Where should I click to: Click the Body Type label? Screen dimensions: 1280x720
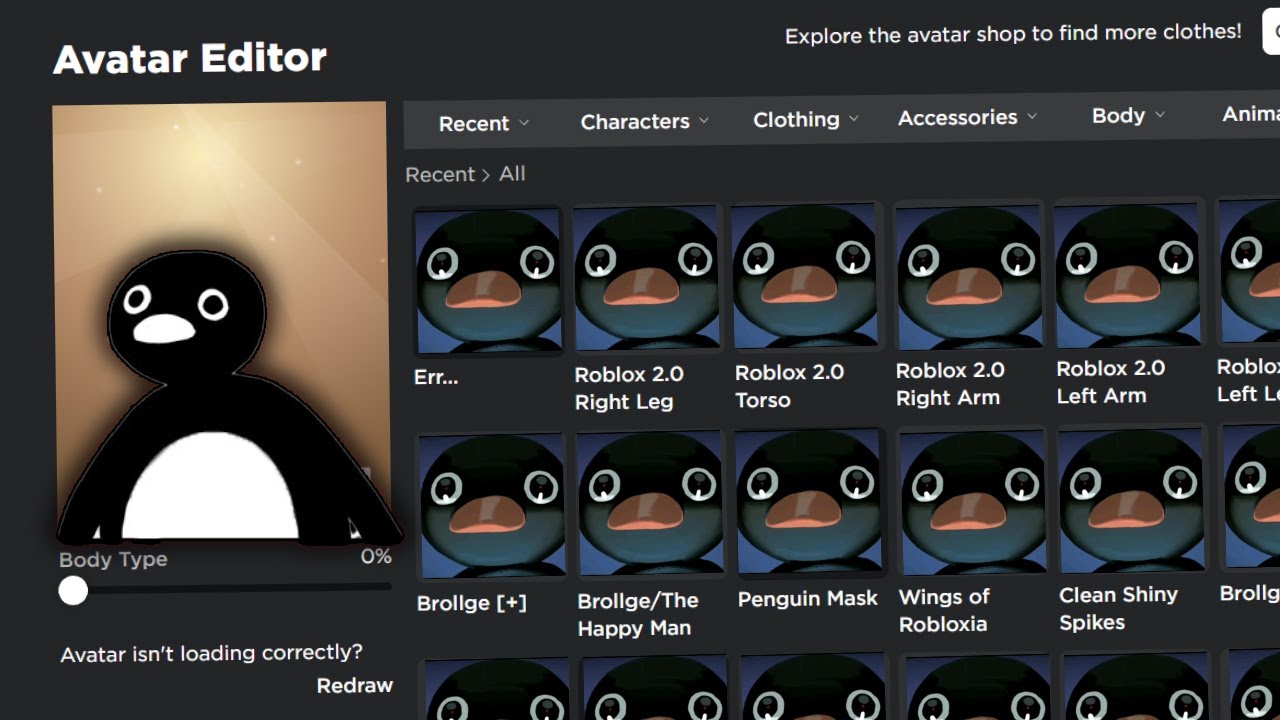coord(113,559)
